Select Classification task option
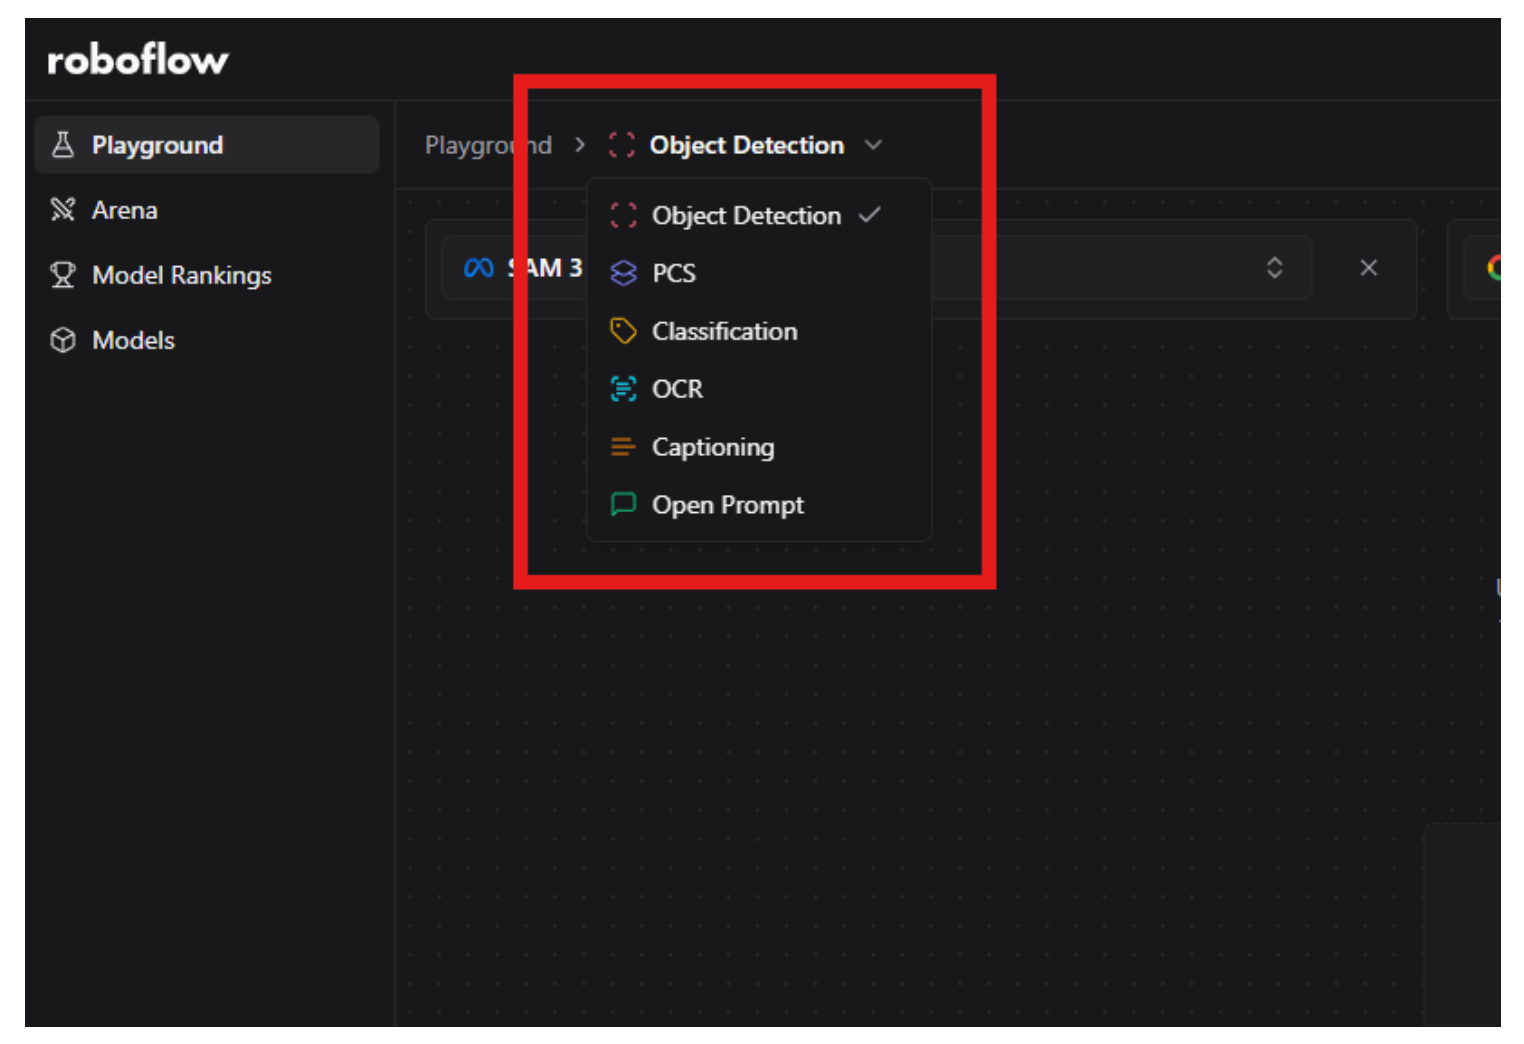 759,331
